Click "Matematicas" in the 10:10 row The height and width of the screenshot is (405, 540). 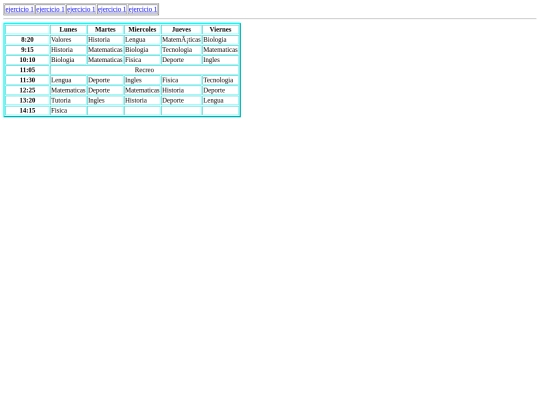coord(105,60)
